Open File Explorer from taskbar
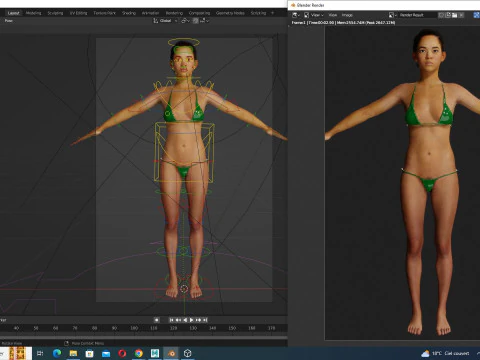 (x=73, y=353)
